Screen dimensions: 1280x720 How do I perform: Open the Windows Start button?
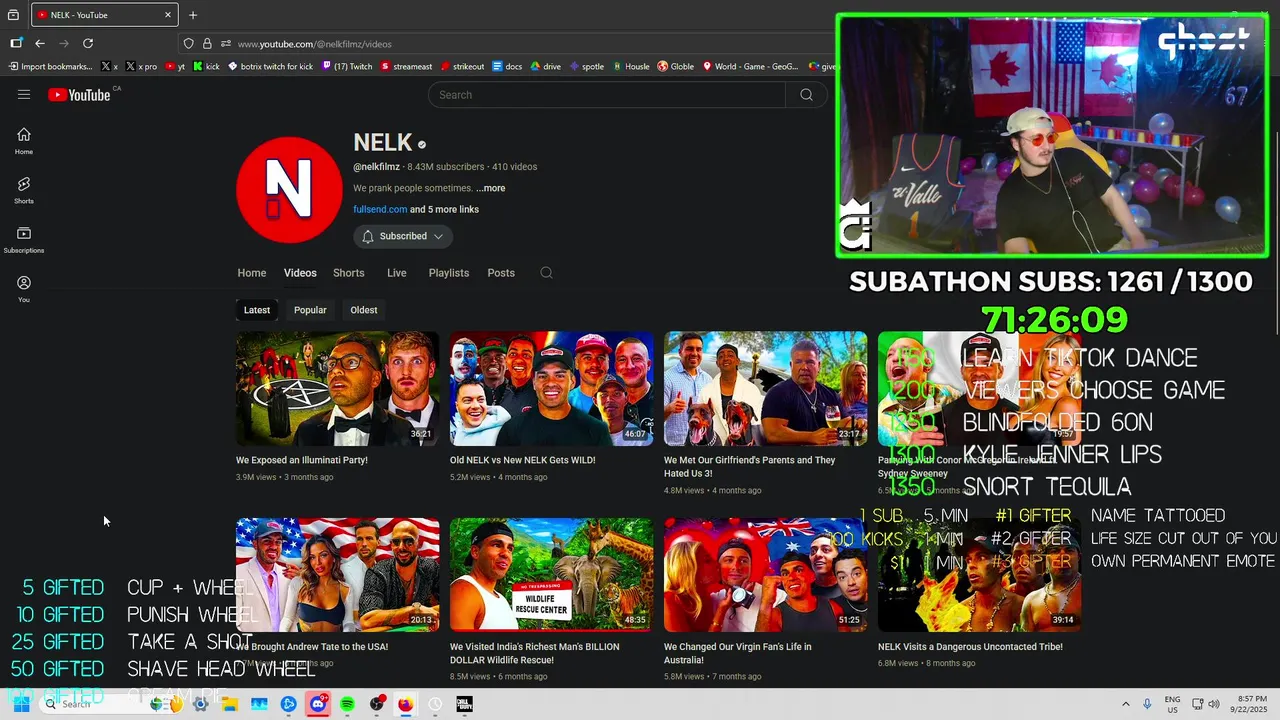click(21, 704)
